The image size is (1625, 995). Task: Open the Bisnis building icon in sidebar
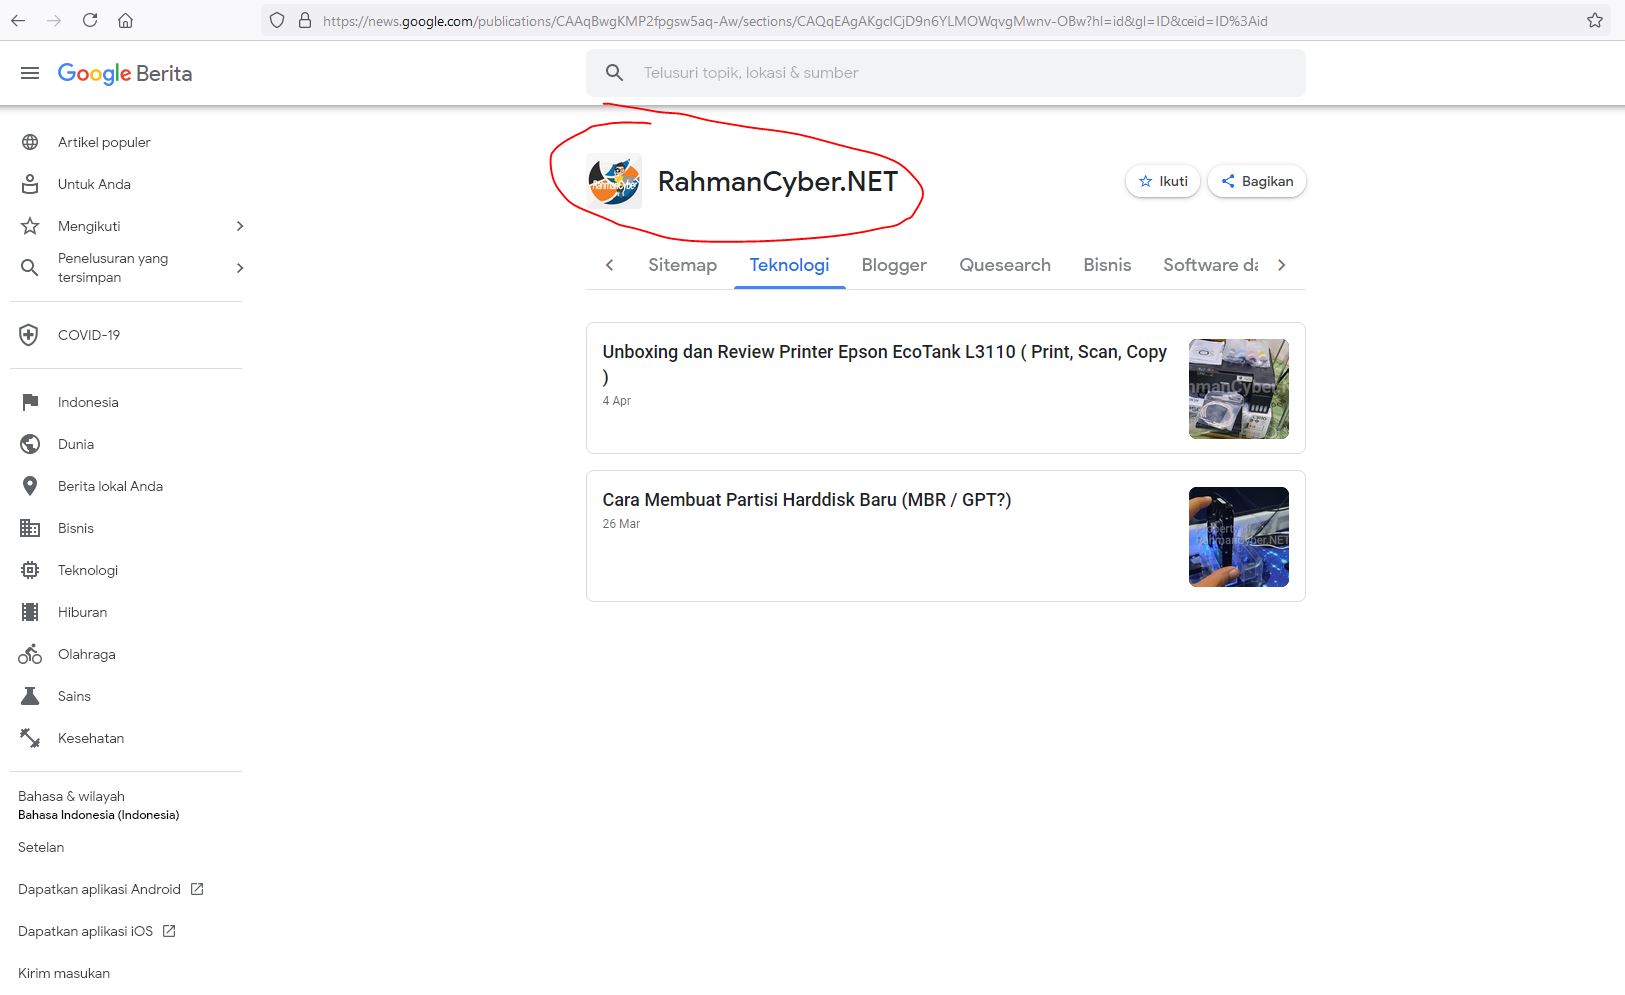pos(30,528)
